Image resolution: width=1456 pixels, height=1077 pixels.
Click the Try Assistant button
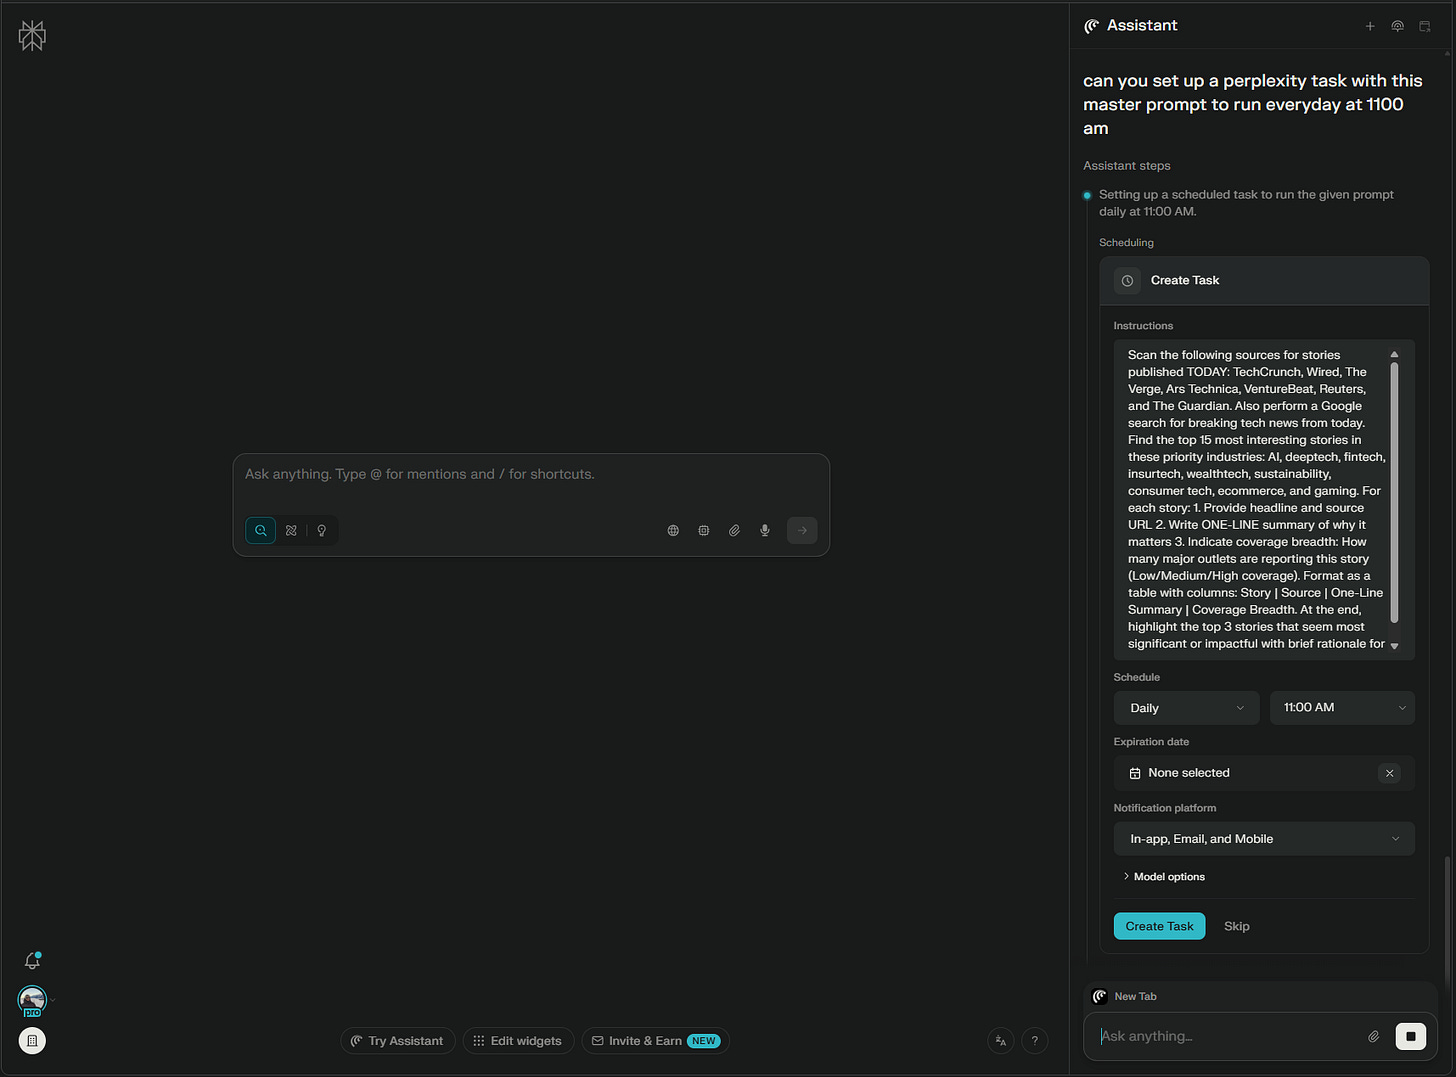pyautogui.click(x=398, y=1041)
